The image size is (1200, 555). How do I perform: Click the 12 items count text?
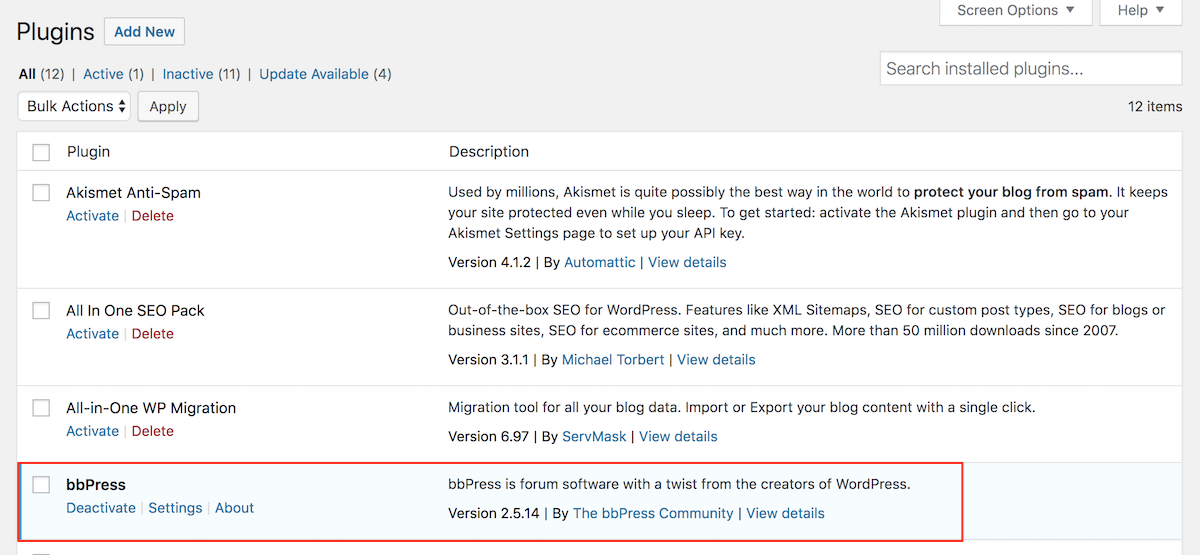click(x=1155, y=106)
